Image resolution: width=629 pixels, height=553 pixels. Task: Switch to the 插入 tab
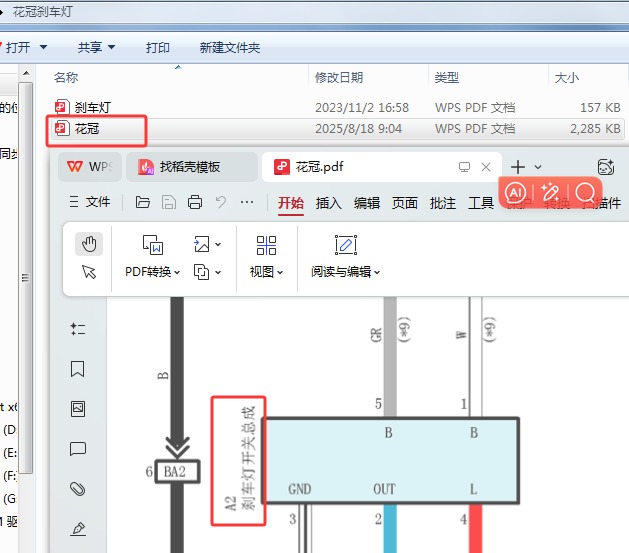[329, 203]
